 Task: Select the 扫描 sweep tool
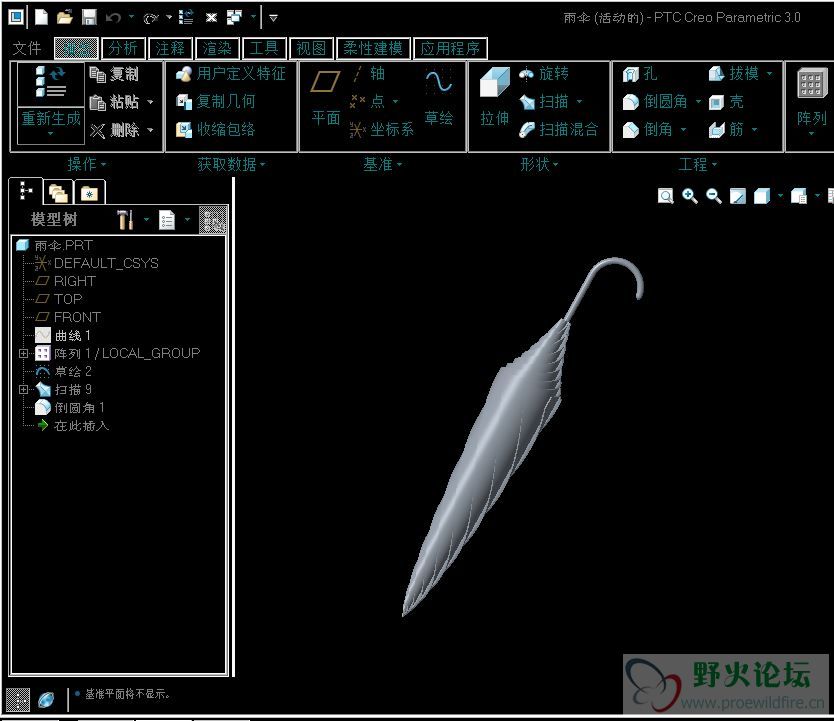pyautogui.click(x=544, y=101)
